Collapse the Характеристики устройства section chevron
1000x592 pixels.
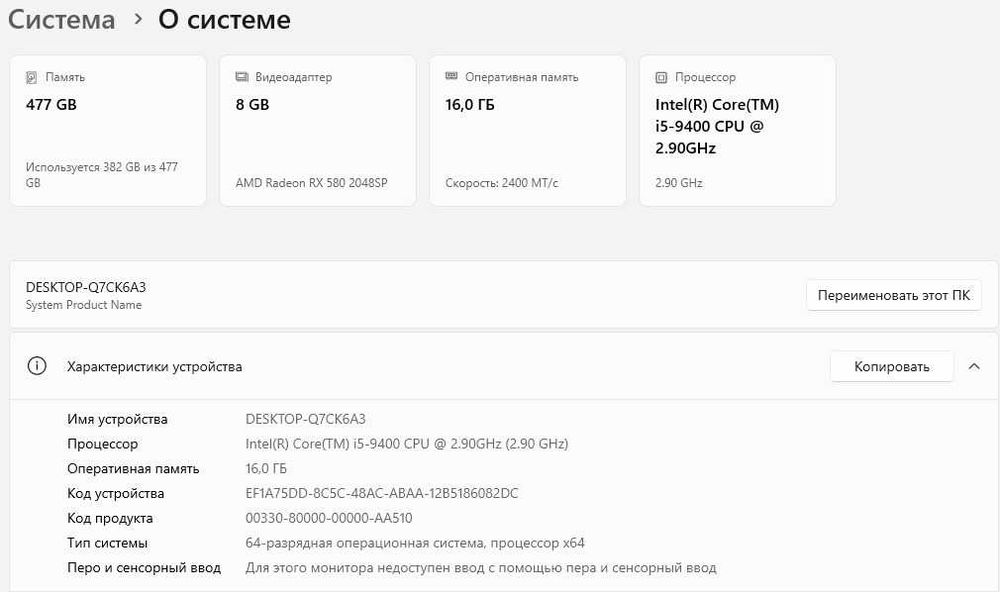pos(974,367)
